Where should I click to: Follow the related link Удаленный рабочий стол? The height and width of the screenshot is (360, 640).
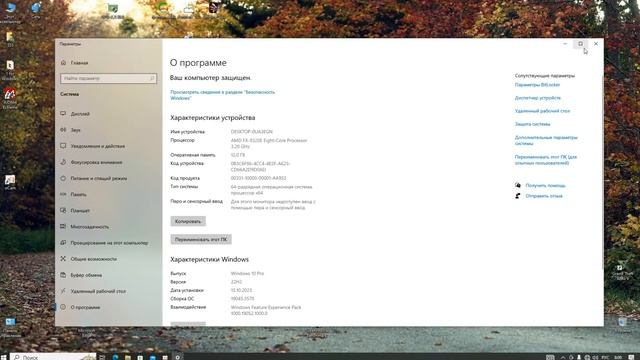542,111
